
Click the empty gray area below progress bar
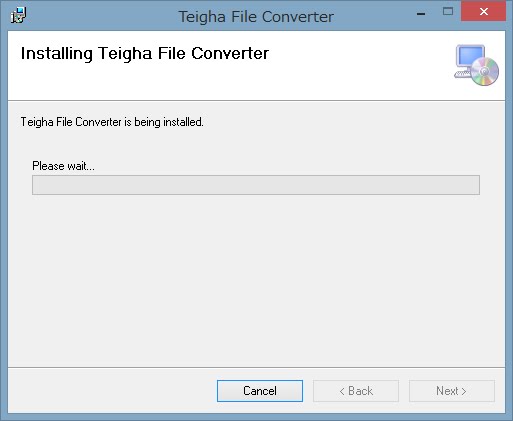coord(256,280)
